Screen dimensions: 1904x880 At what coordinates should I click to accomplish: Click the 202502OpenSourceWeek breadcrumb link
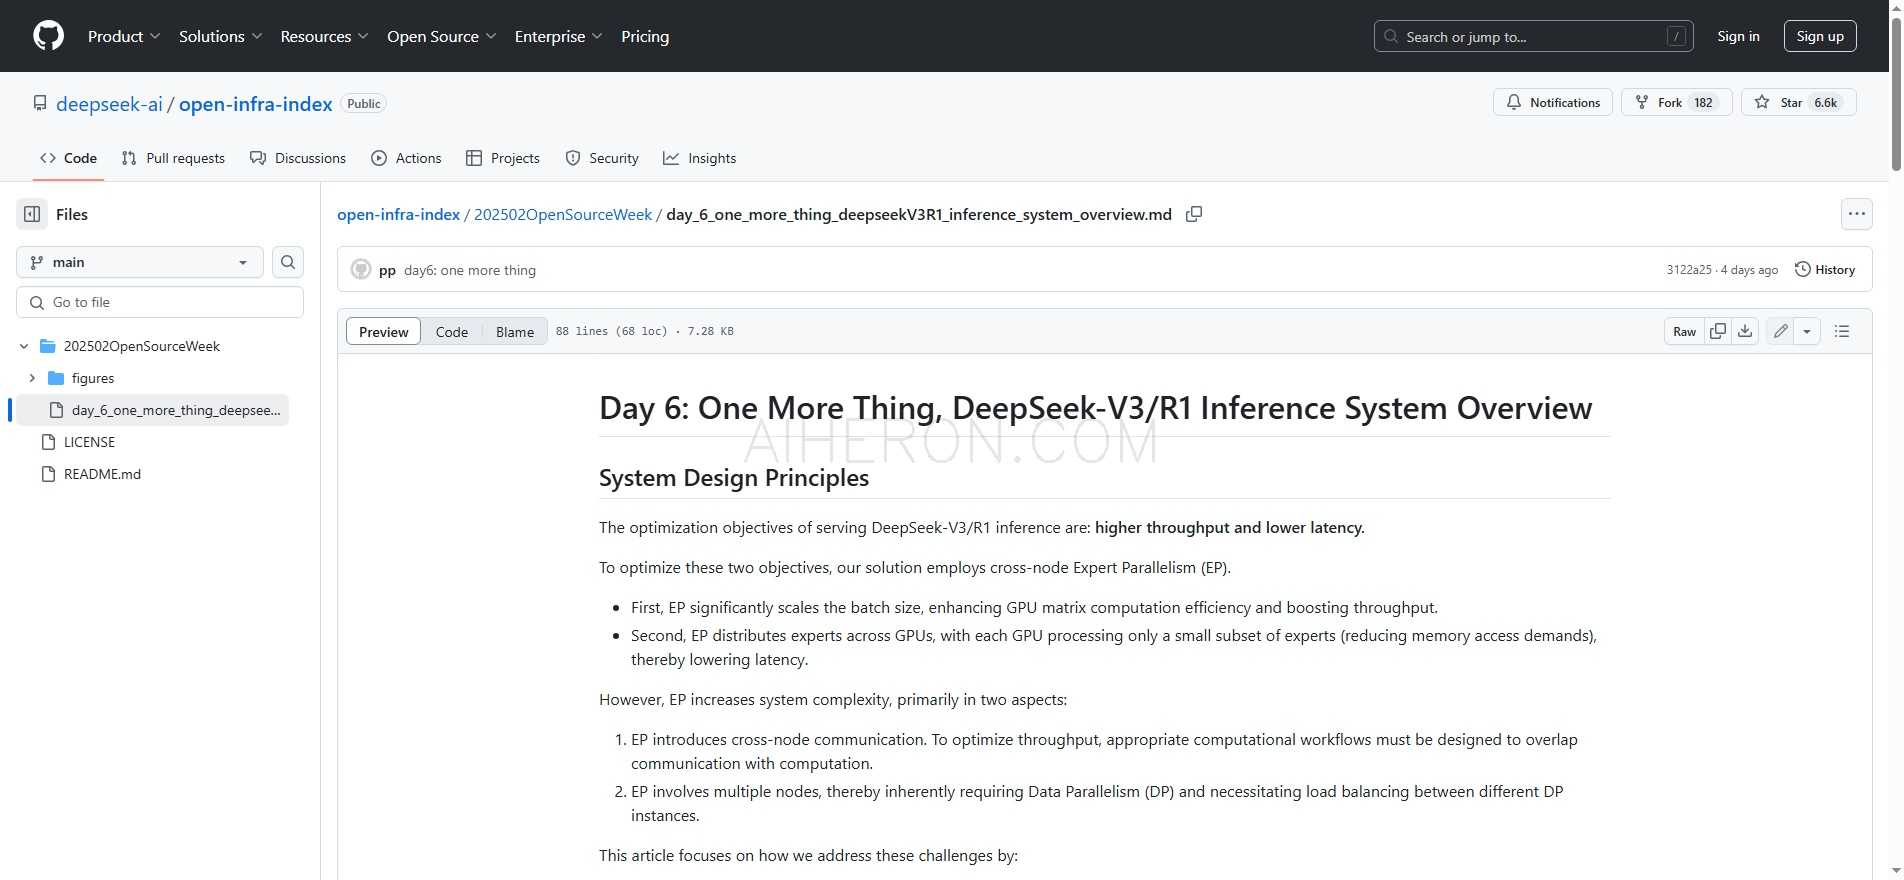click(563, 214)
